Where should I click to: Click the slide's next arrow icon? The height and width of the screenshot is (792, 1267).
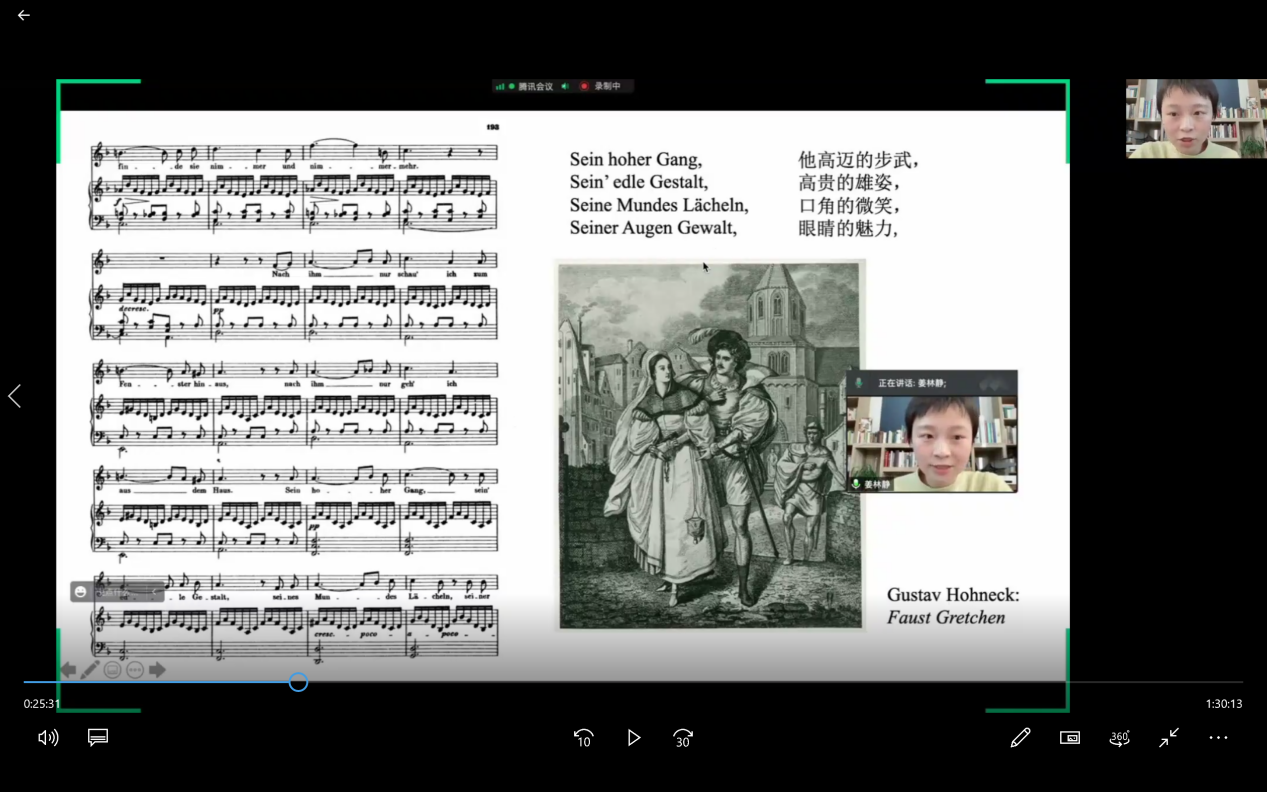[x=157, y=670]
